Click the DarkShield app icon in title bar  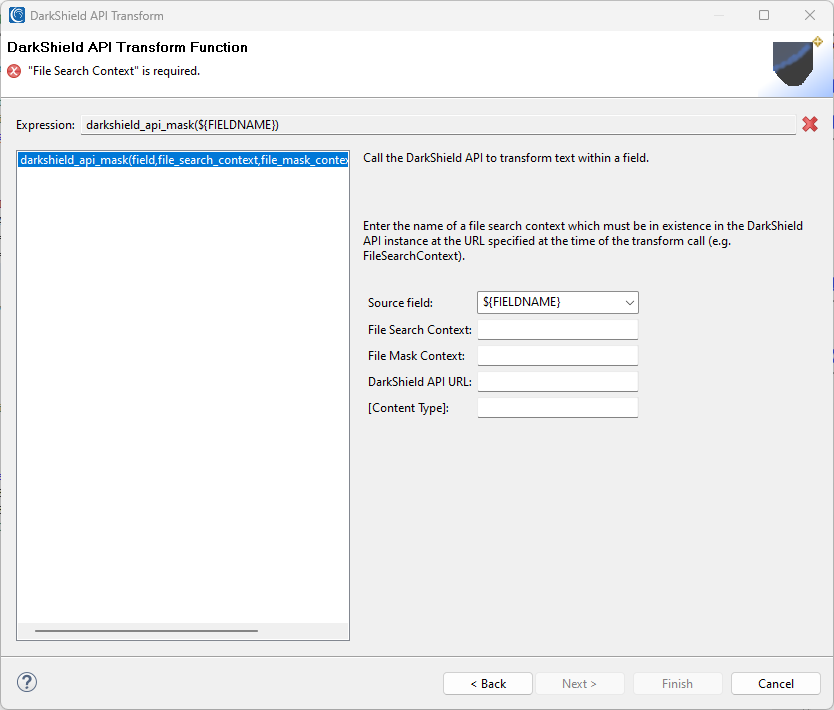16,15
